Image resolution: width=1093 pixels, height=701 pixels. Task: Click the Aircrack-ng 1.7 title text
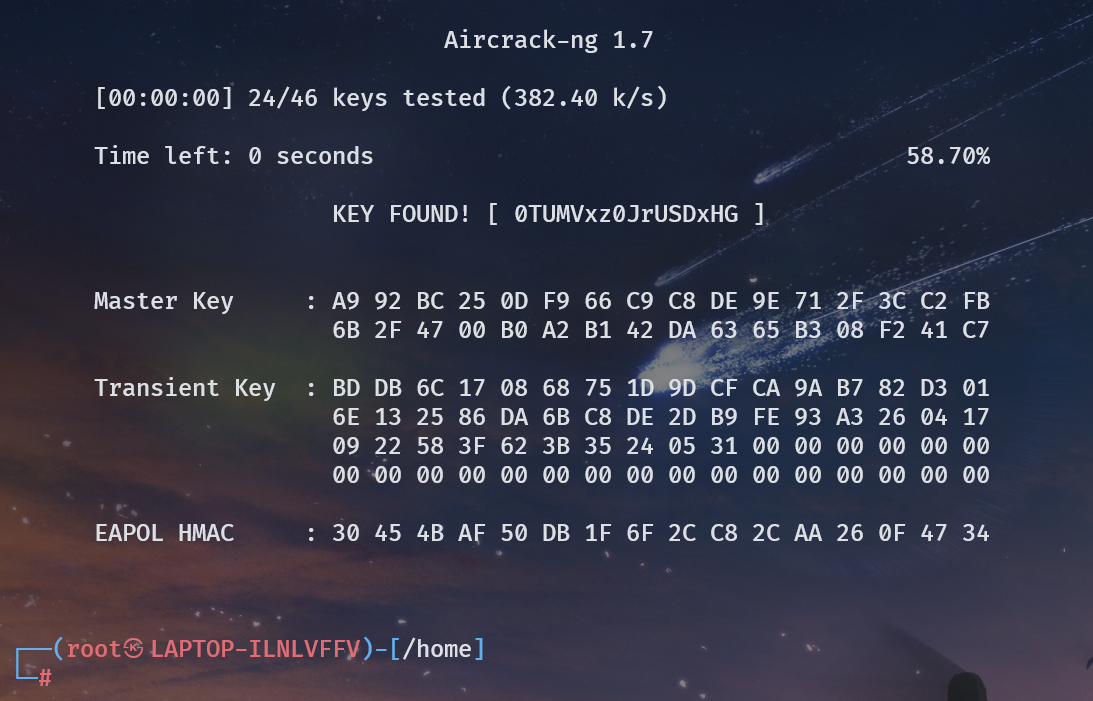pos(549,40)
